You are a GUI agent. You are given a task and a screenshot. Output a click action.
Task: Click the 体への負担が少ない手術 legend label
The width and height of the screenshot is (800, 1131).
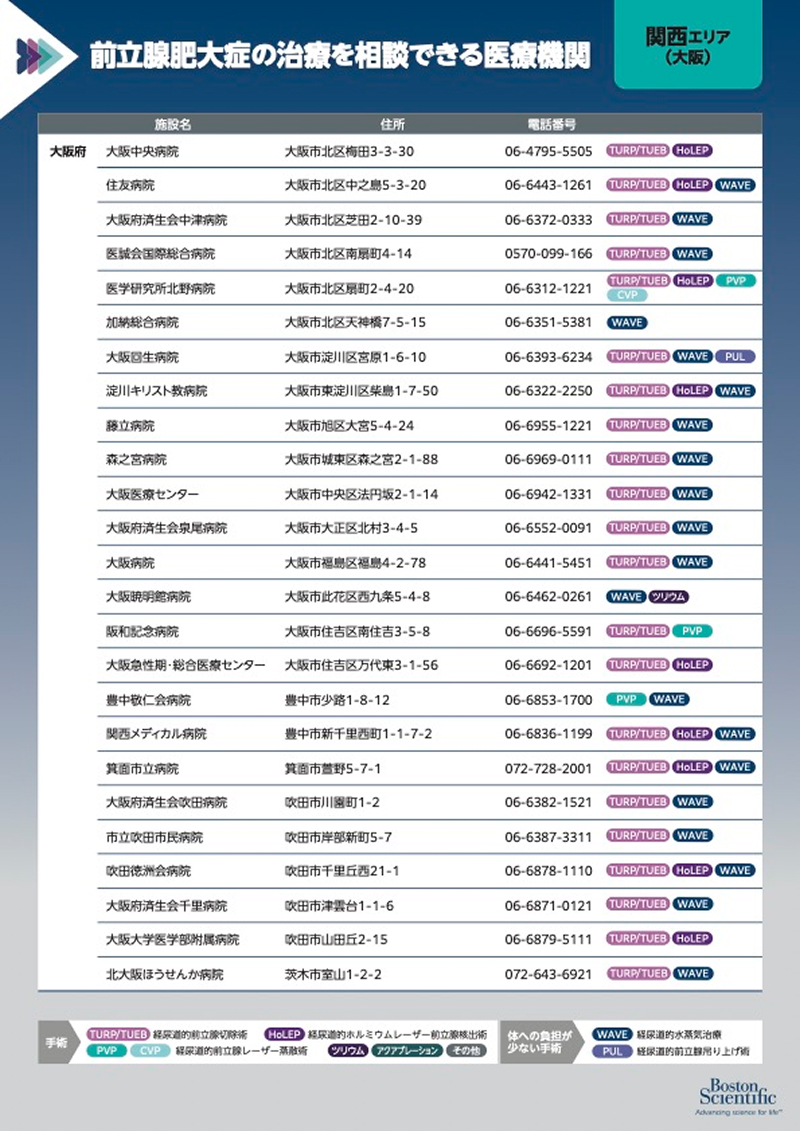[541, 1042]
